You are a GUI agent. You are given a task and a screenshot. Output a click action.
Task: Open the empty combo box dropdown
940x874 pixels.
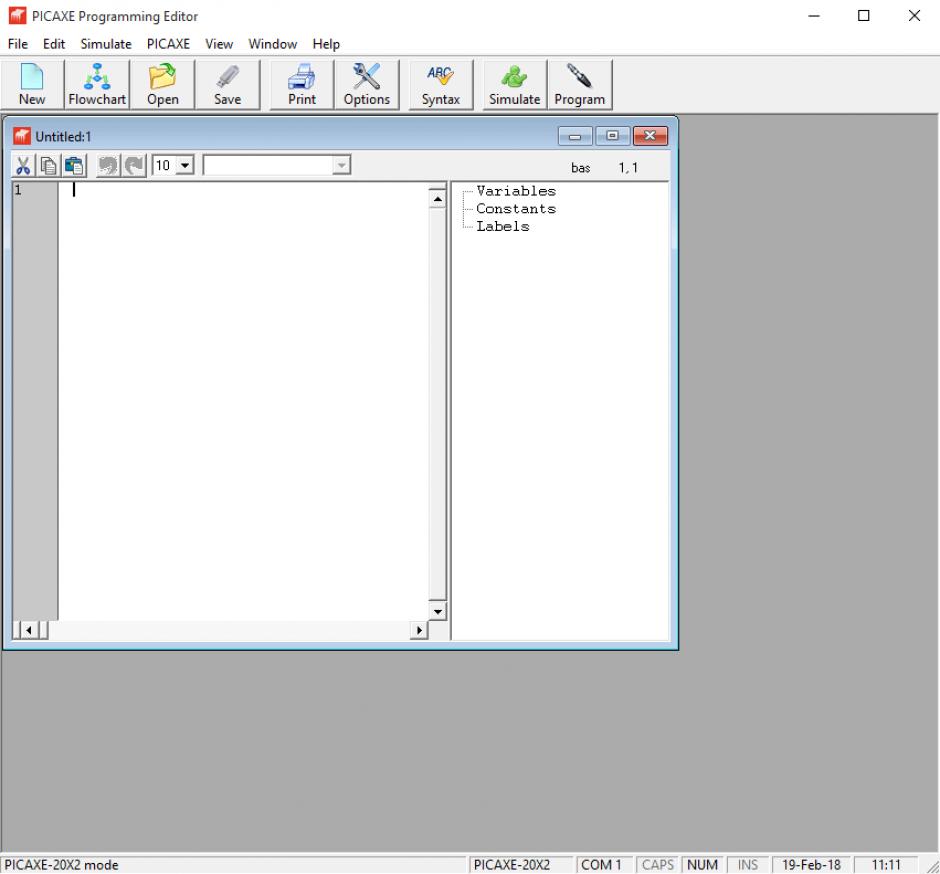(341, 165)
